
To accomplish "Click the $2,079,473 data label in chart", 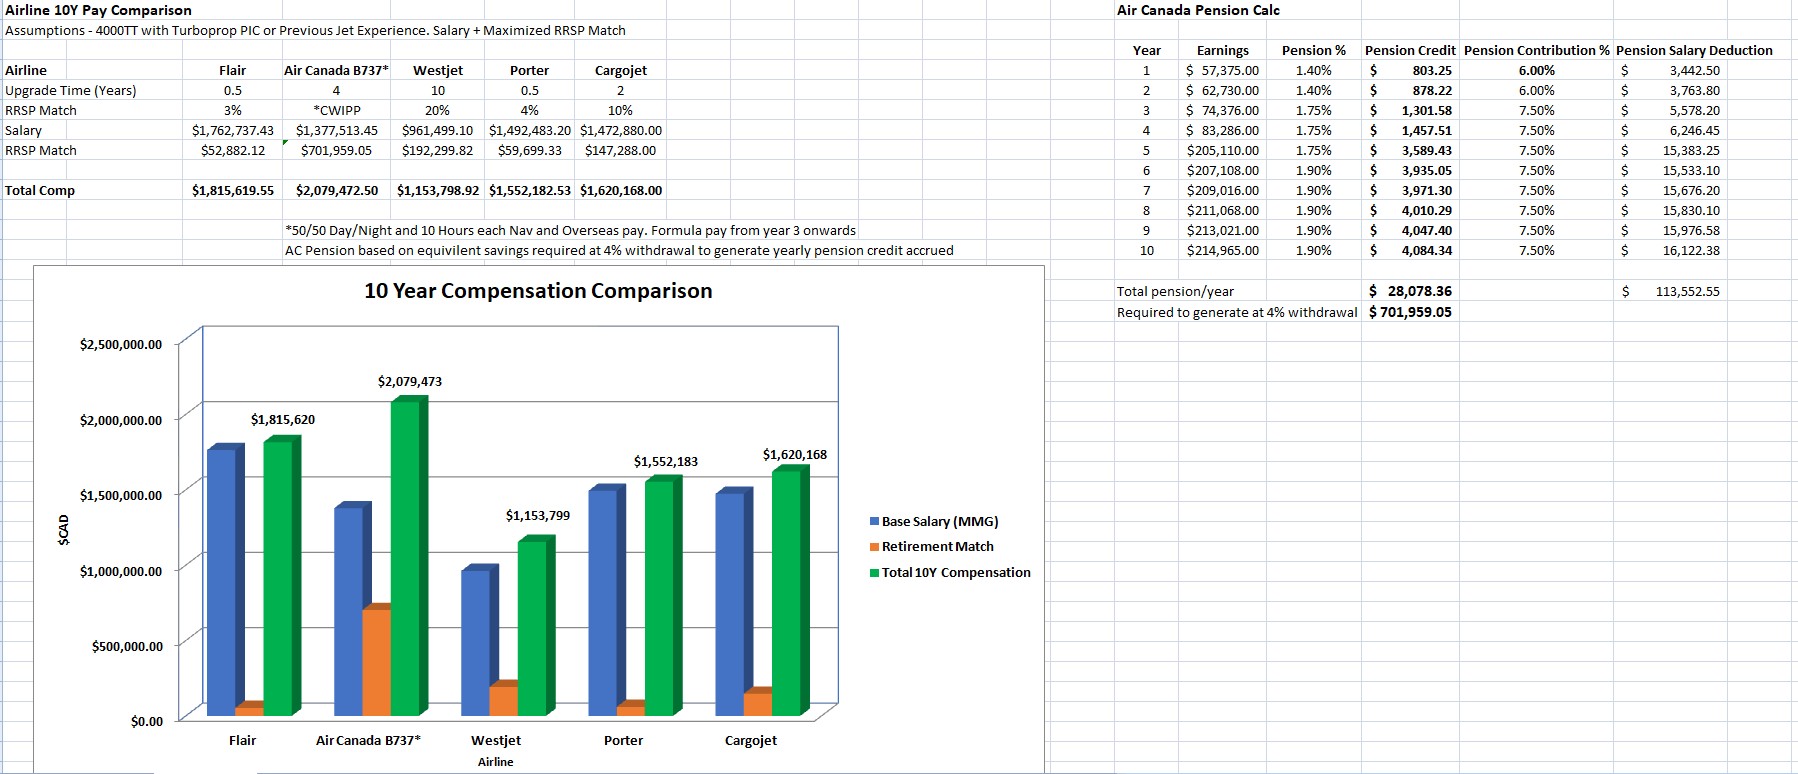I will (410, 381).
